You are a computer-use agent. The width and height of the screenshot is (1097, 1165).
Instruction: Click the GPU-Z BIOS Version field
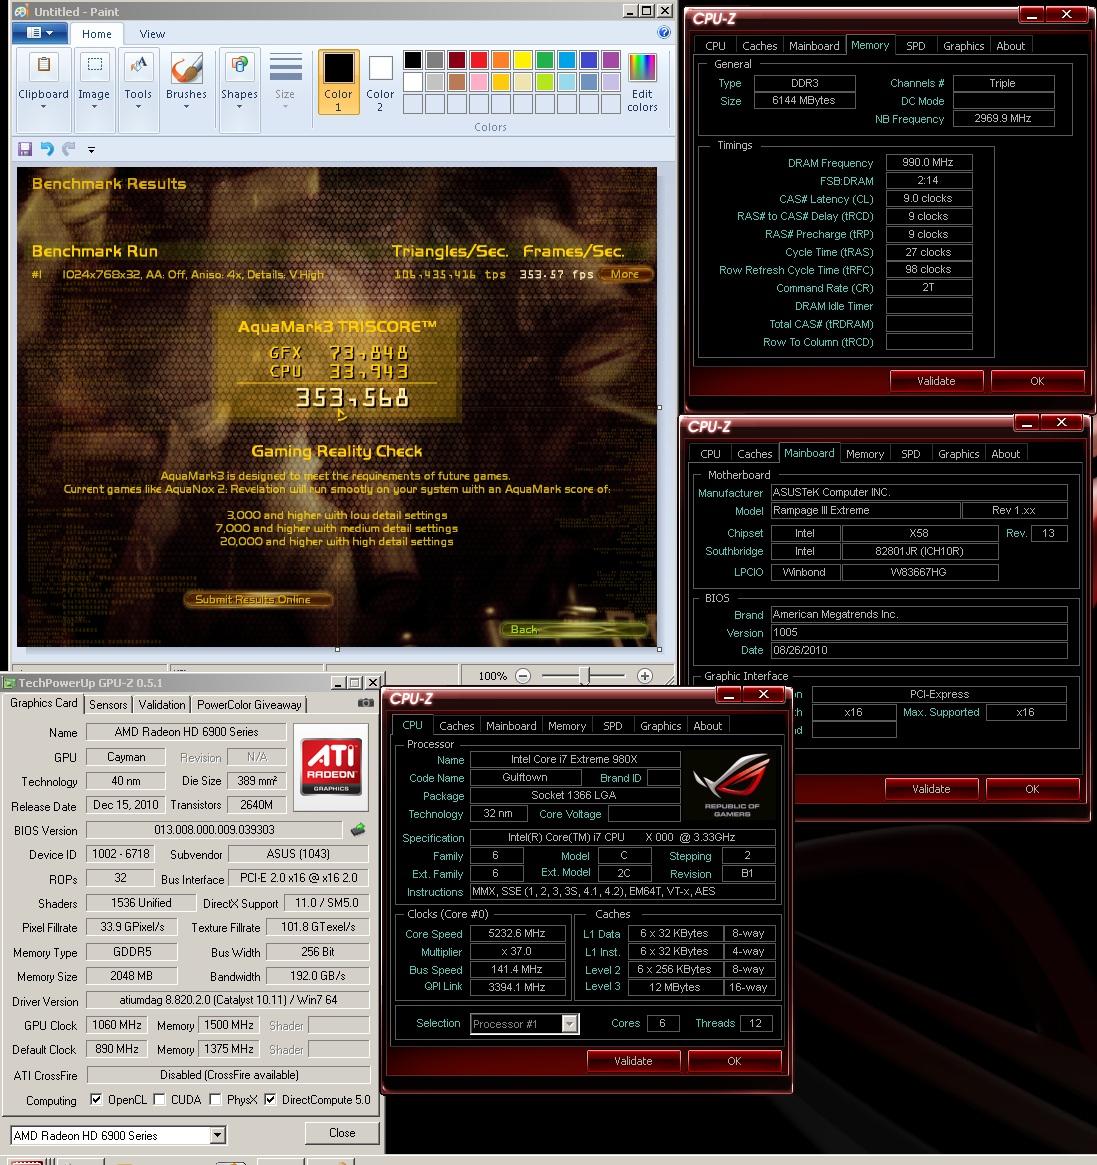(214, 830)
